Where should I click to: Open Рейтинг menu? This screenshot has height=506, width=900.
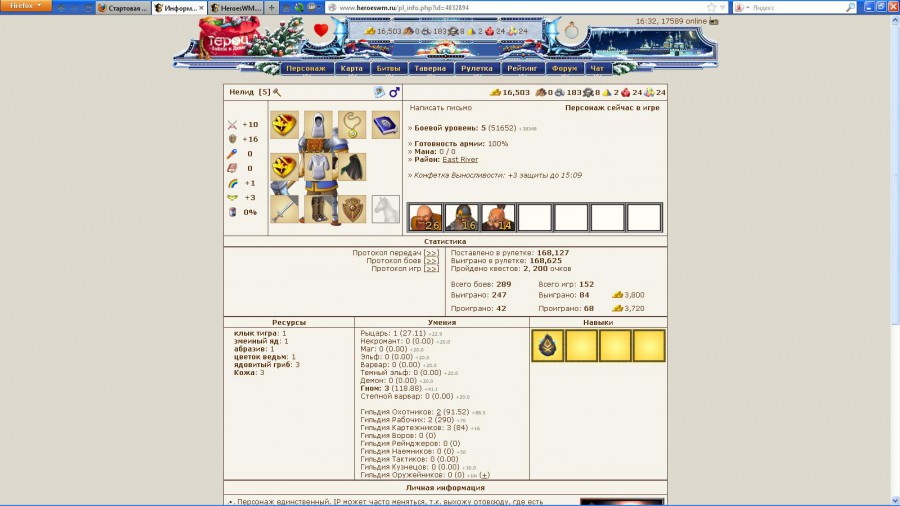[522, 68]
